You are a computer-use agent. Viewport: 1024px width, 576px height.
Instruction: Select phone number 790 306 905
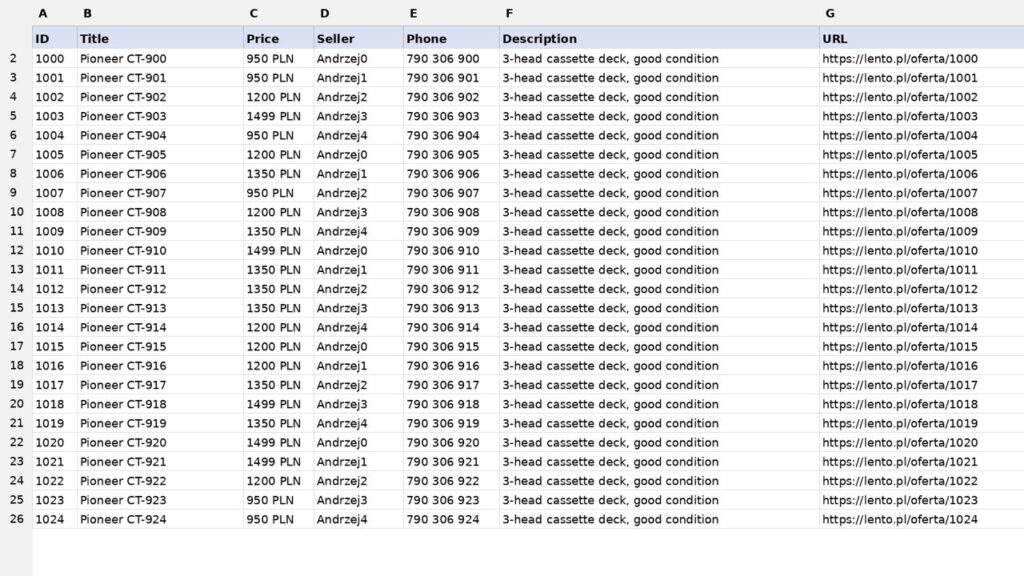tap(451, 155)
